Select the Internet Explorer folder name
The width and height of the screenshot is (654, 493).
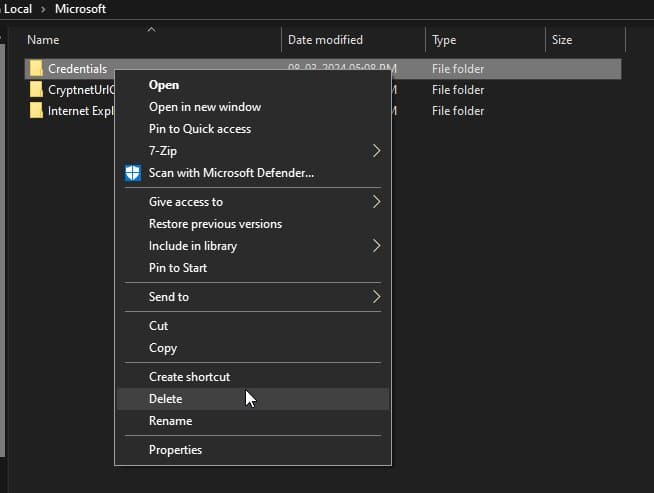[x=80, y=111]
